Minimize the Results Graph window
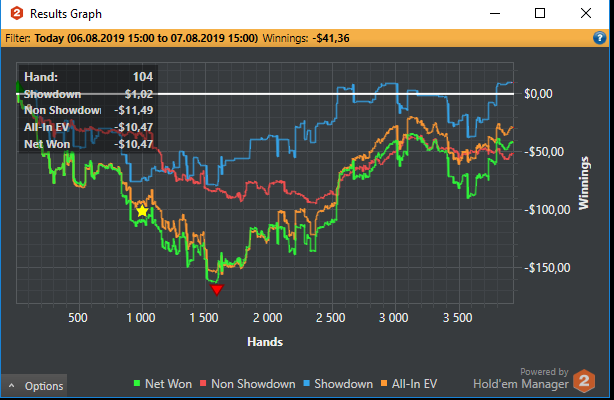The height and width of the screenshot is (400, 614). 495,13
